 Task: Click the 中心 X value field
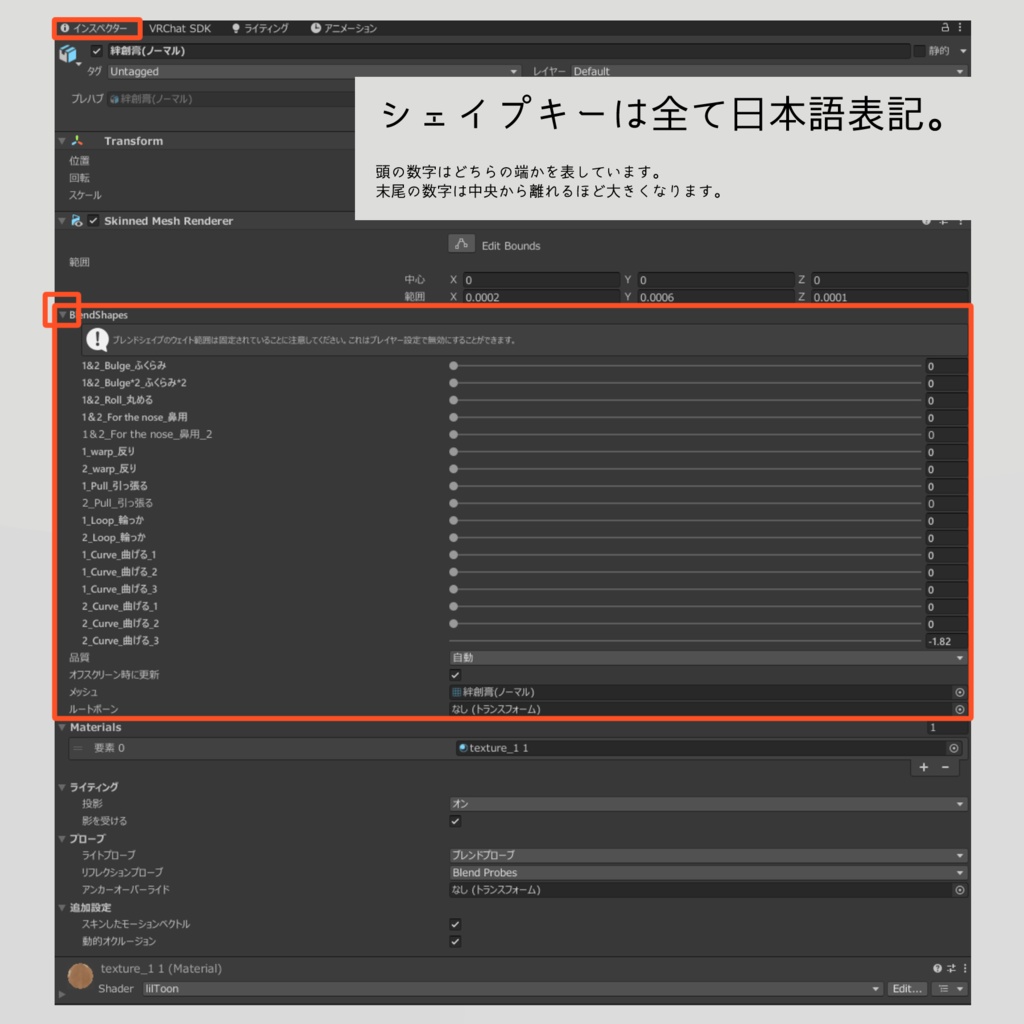pyautogui.click(x=541, y=280)
